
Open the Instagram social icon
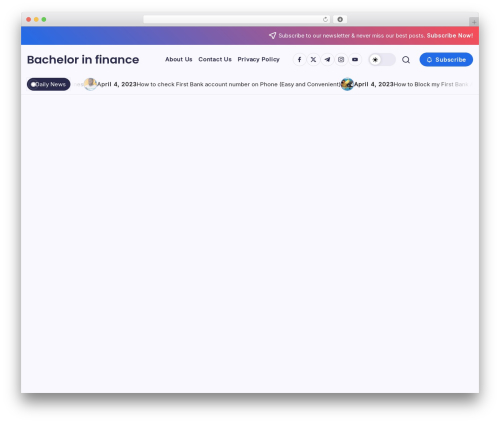tap(341, 60)
